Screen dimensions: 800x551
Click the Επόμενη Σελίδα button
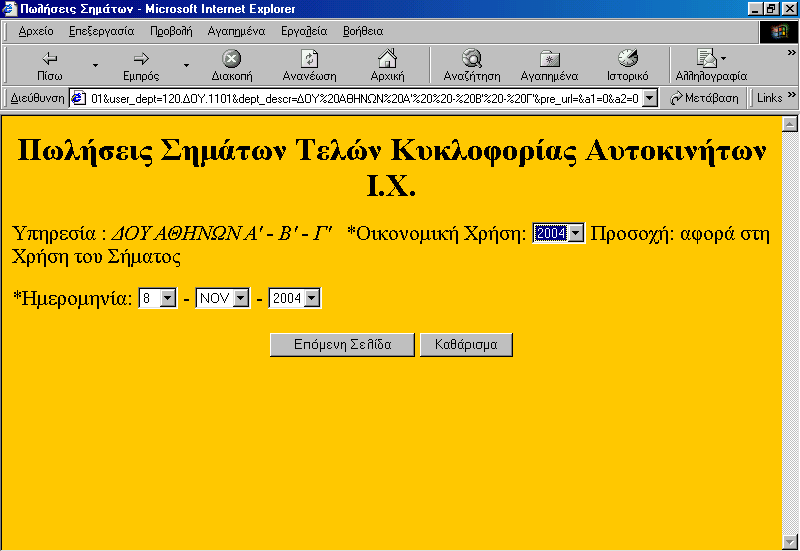342,345
